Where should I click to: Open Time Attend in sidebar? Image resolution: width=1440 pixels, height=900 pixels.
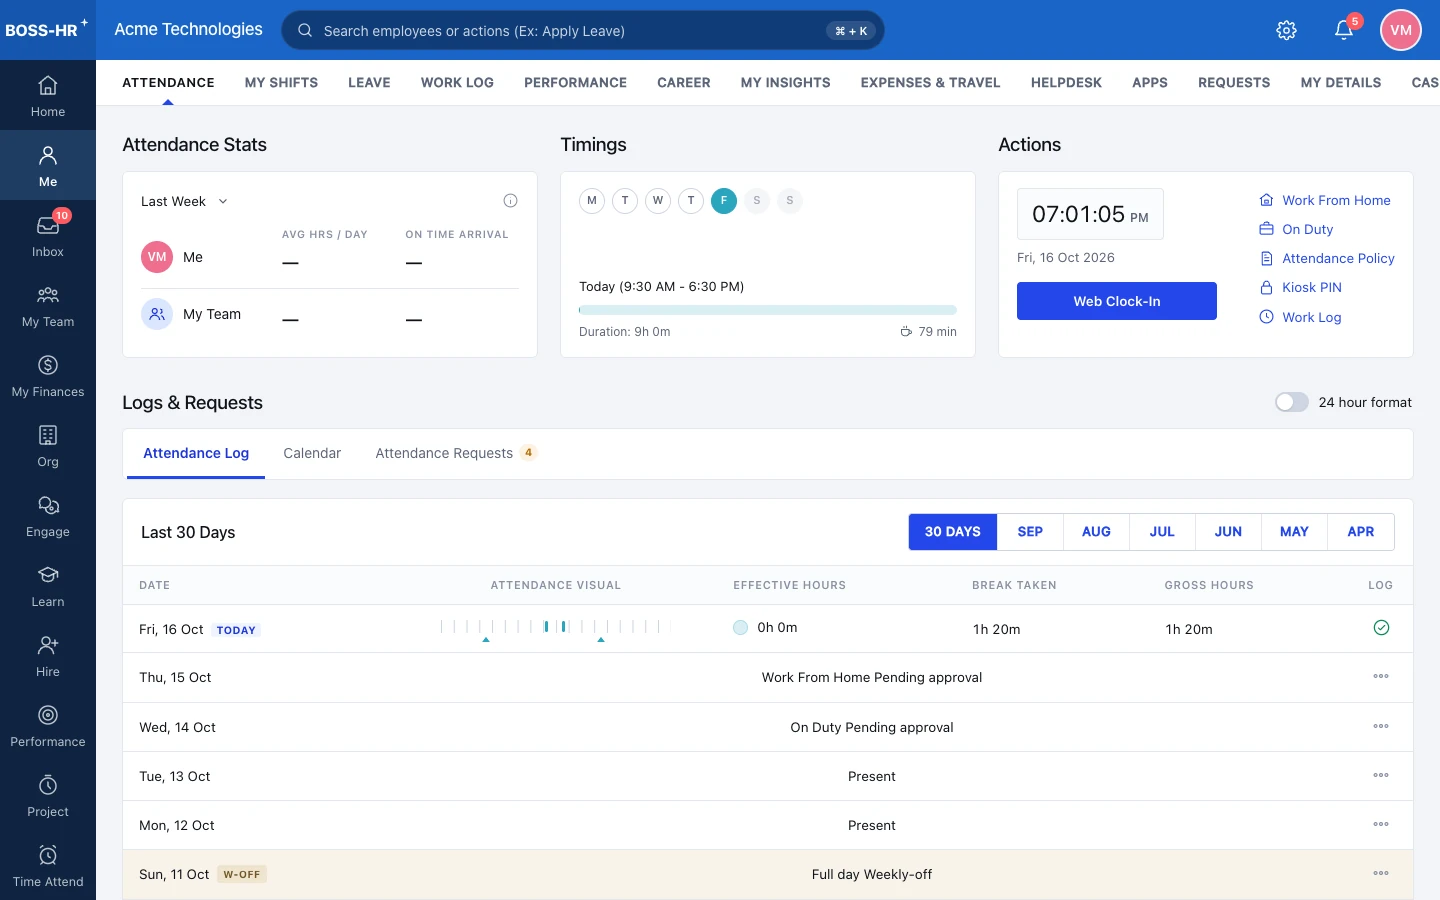48,866
